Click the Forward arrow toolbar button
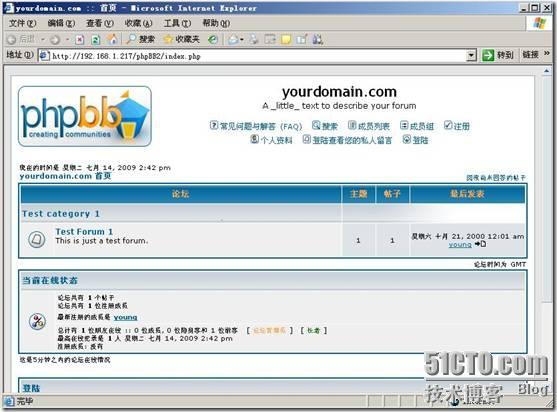Image resolution: width=557 pixels, height=412 pixels. pos(55,39)
